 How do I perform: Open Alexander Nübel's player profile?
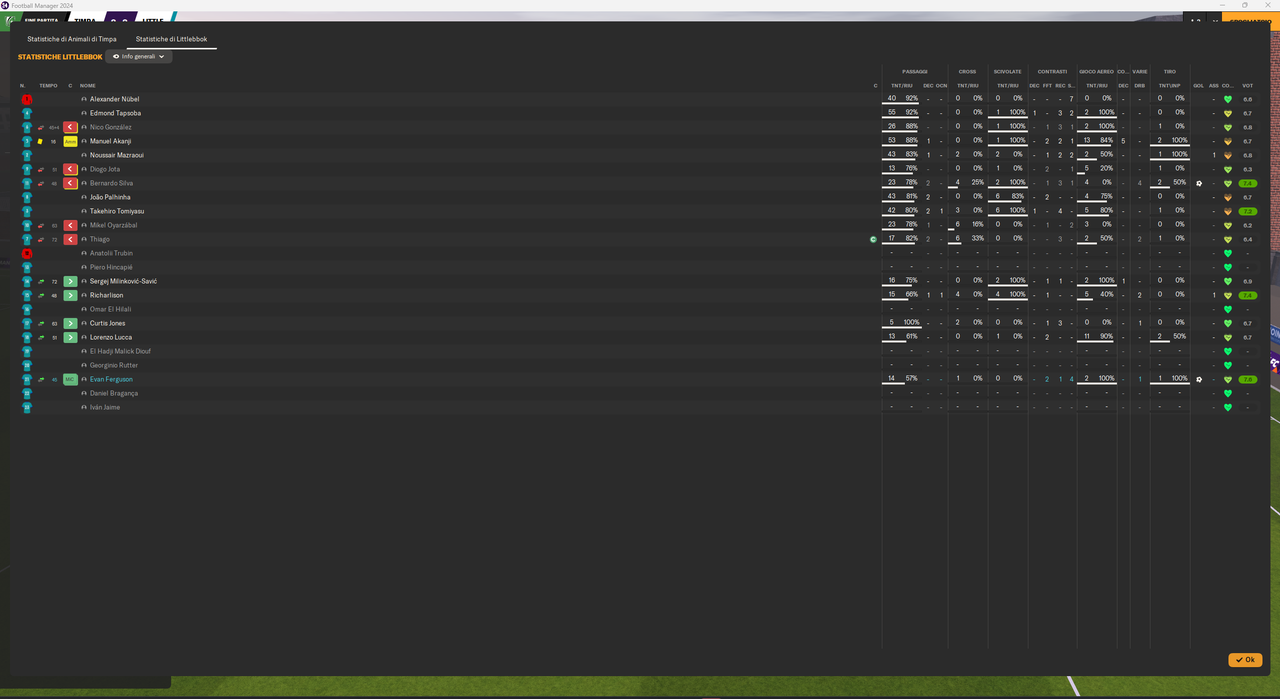click(115, 99)
